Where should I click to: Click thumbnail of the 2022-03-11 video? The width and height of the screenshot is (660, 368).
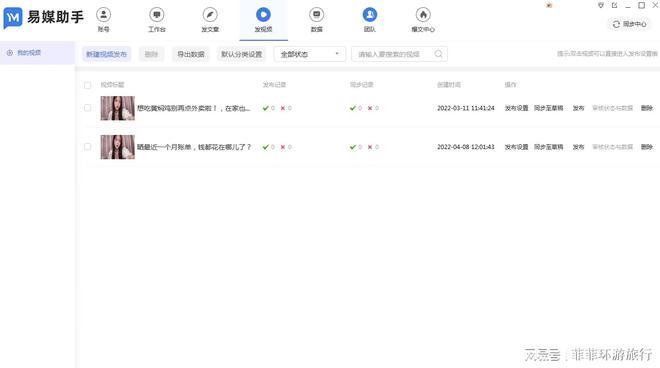coord(117,108)
